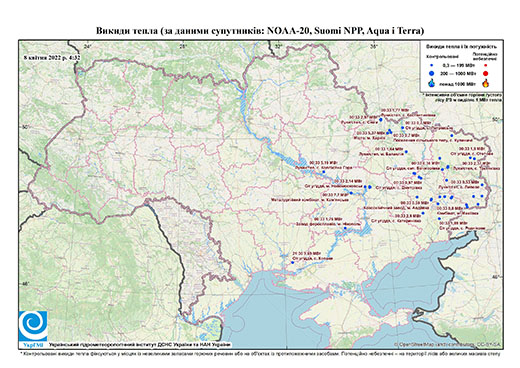
Task: Click the large red circle legend symbol
Action: point(486,73)
